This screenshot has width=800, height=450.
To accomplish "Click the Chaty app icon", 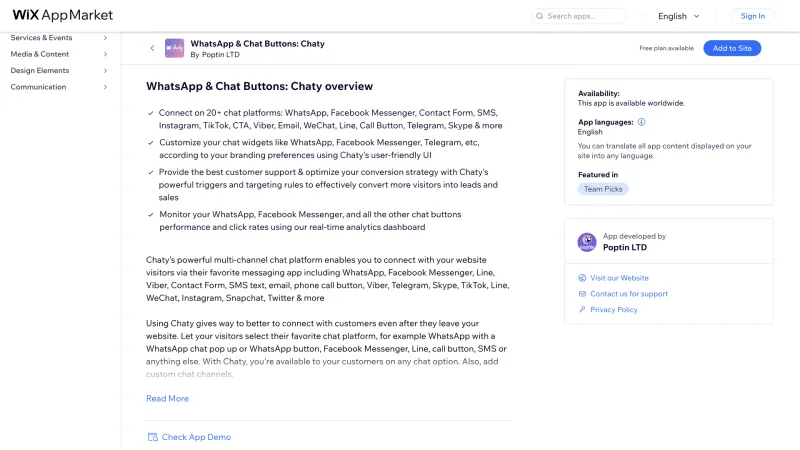I will (x=174, y=48).
